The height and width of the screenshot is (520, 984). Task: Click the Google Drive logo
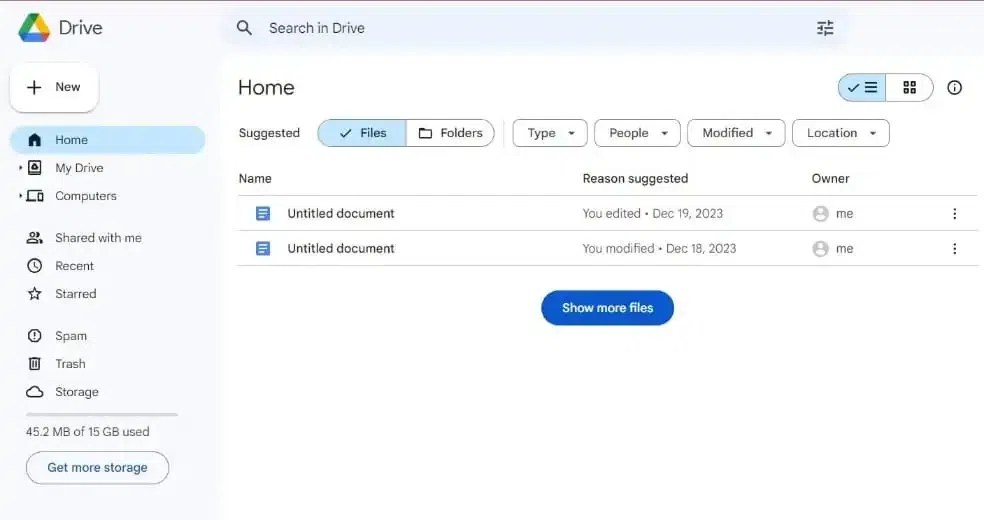[35, 28]
